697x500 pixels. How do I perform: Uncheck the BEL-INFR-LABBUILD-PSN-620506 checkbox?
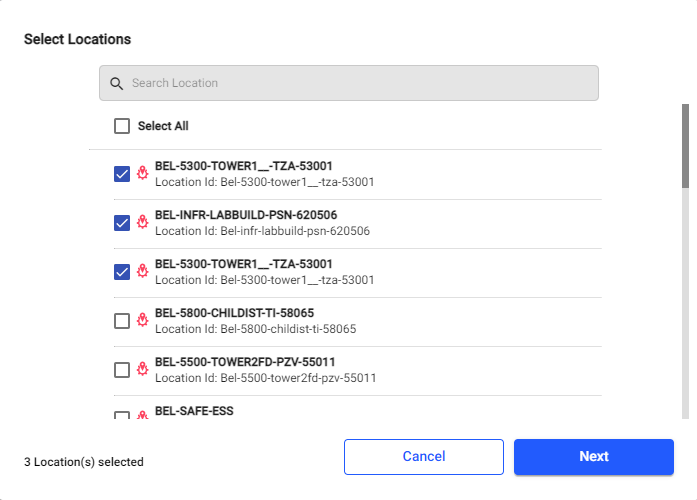tap(122, 222)
